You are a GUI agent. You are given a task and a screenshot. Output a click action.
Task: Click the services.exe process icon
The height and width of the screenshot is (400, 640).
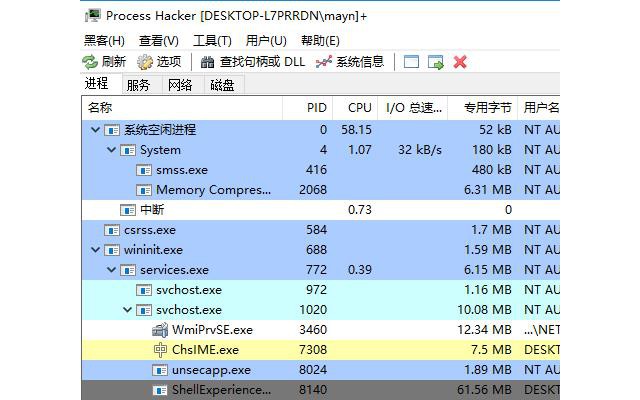click(128, 270)
